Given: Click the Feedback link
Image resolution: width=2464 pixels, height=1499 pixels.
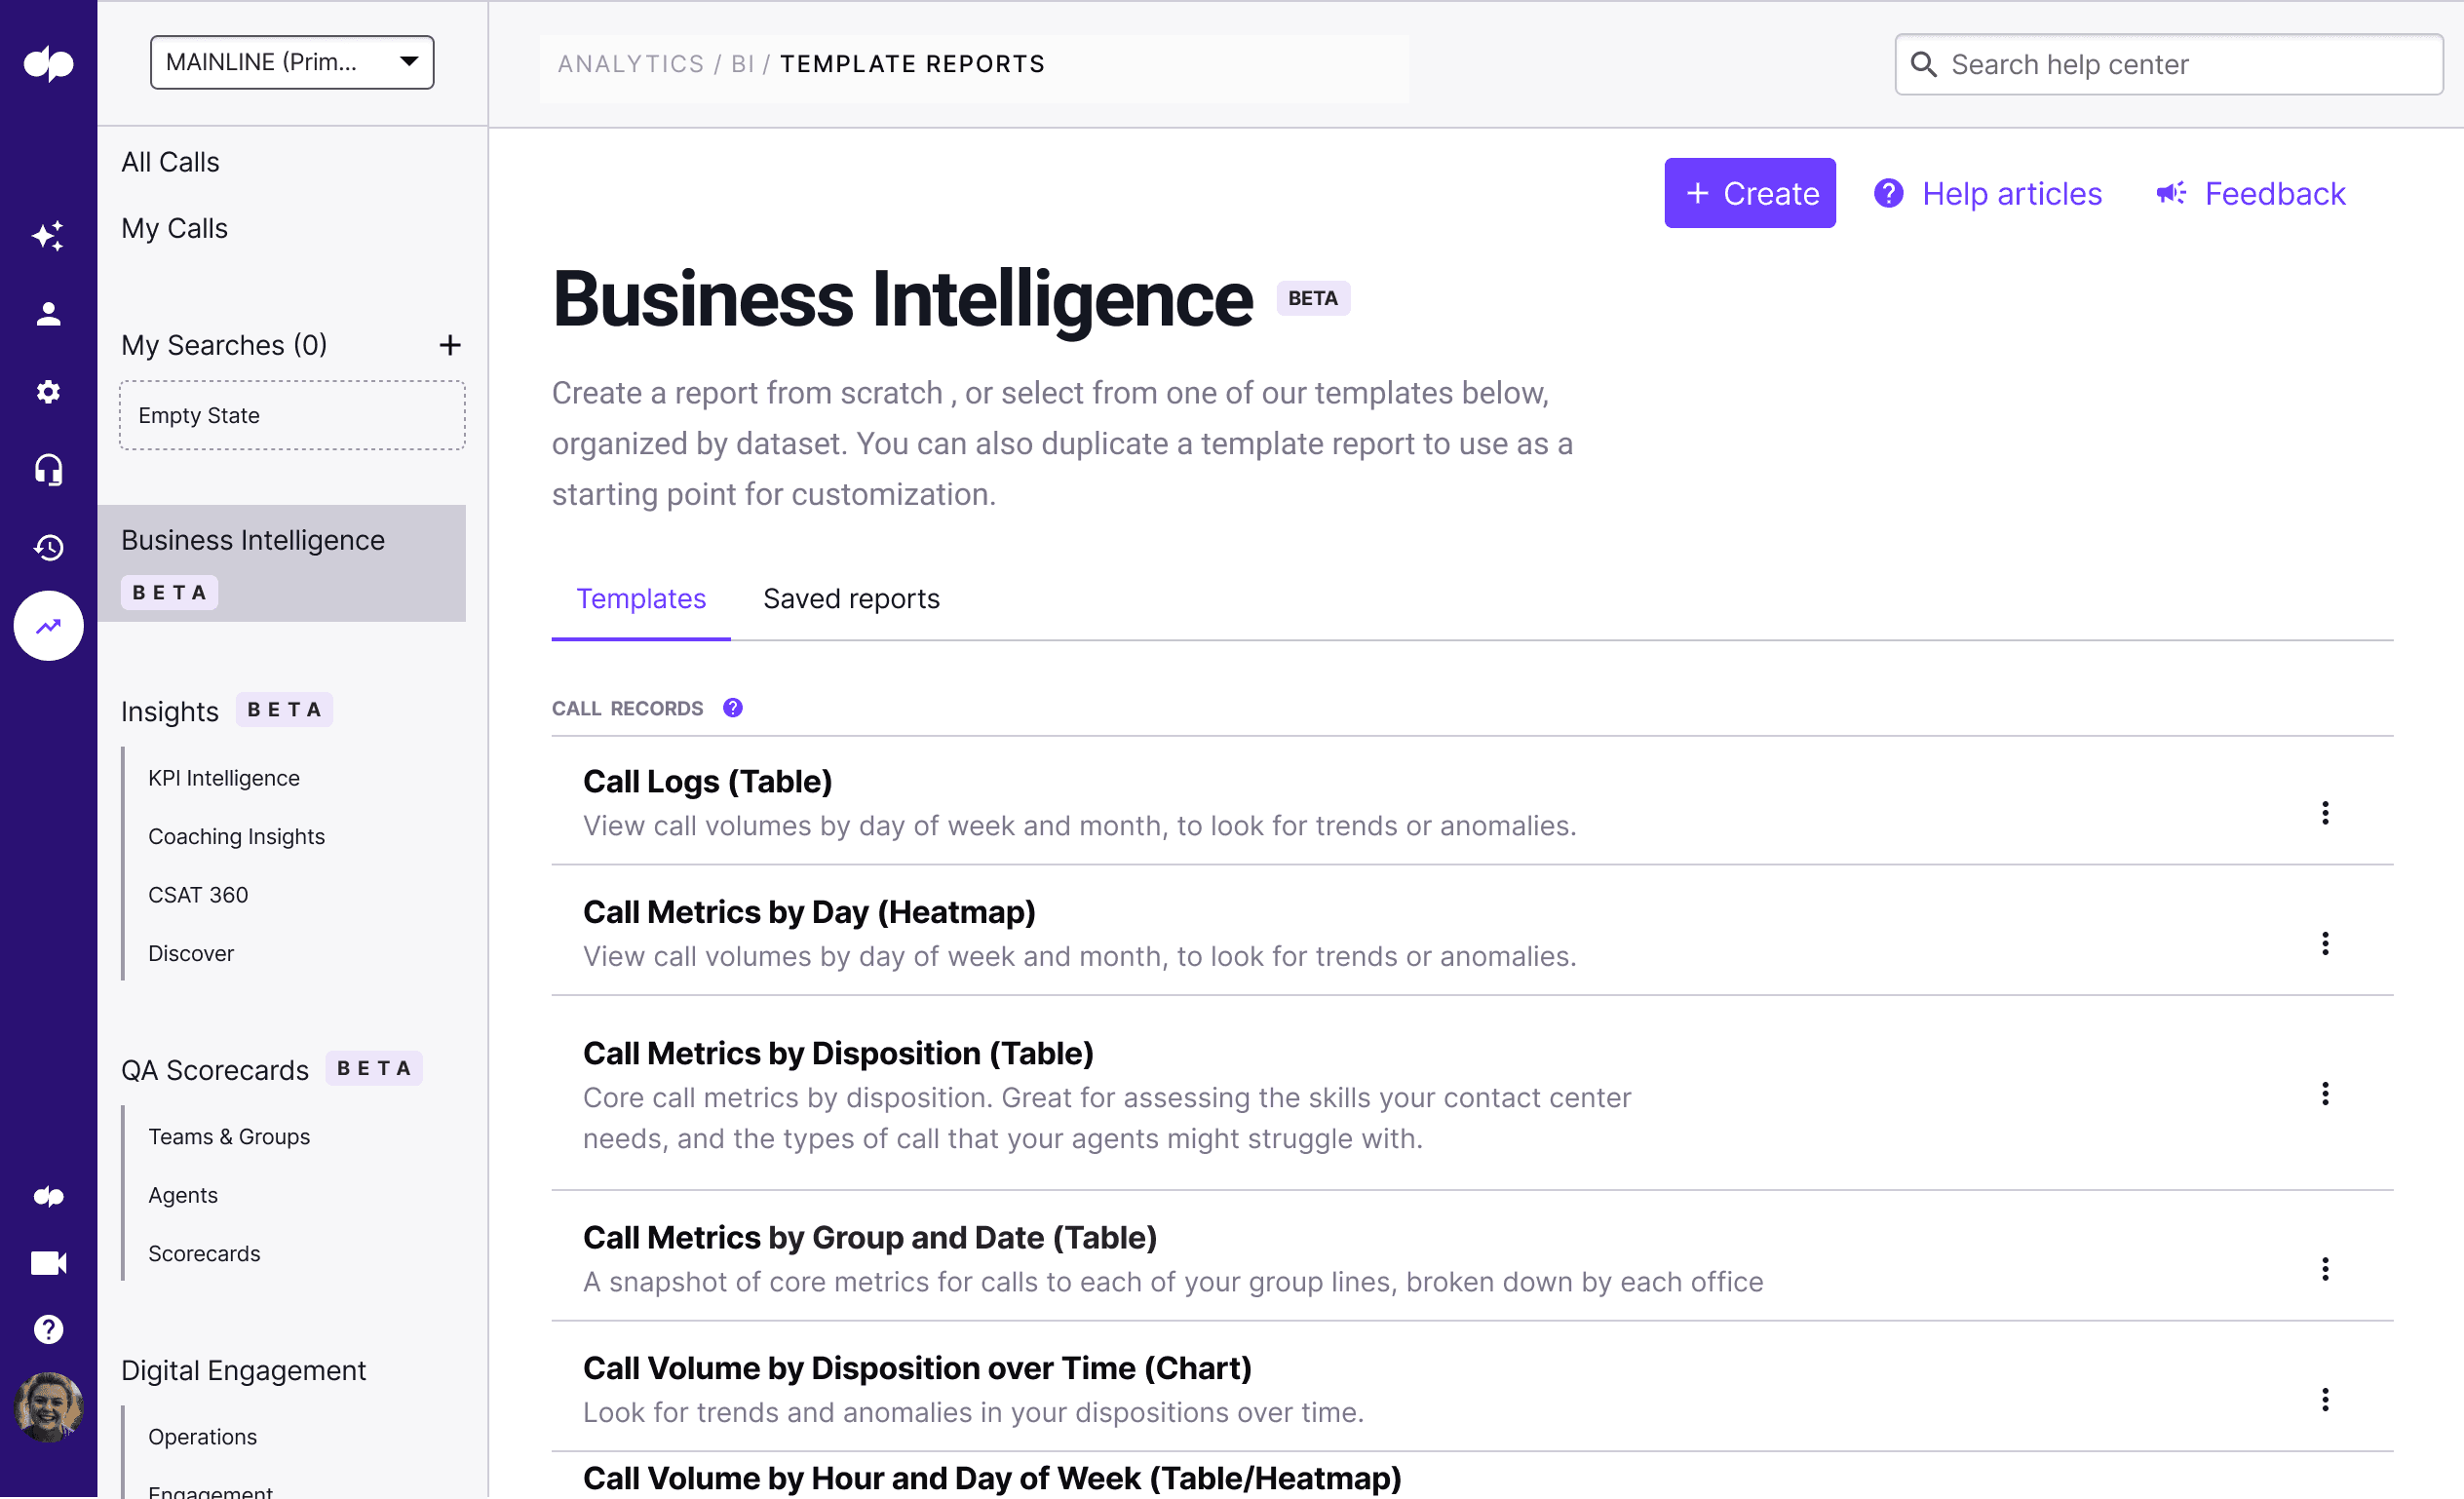Looking at the screenshot, I should (2251, 194).
